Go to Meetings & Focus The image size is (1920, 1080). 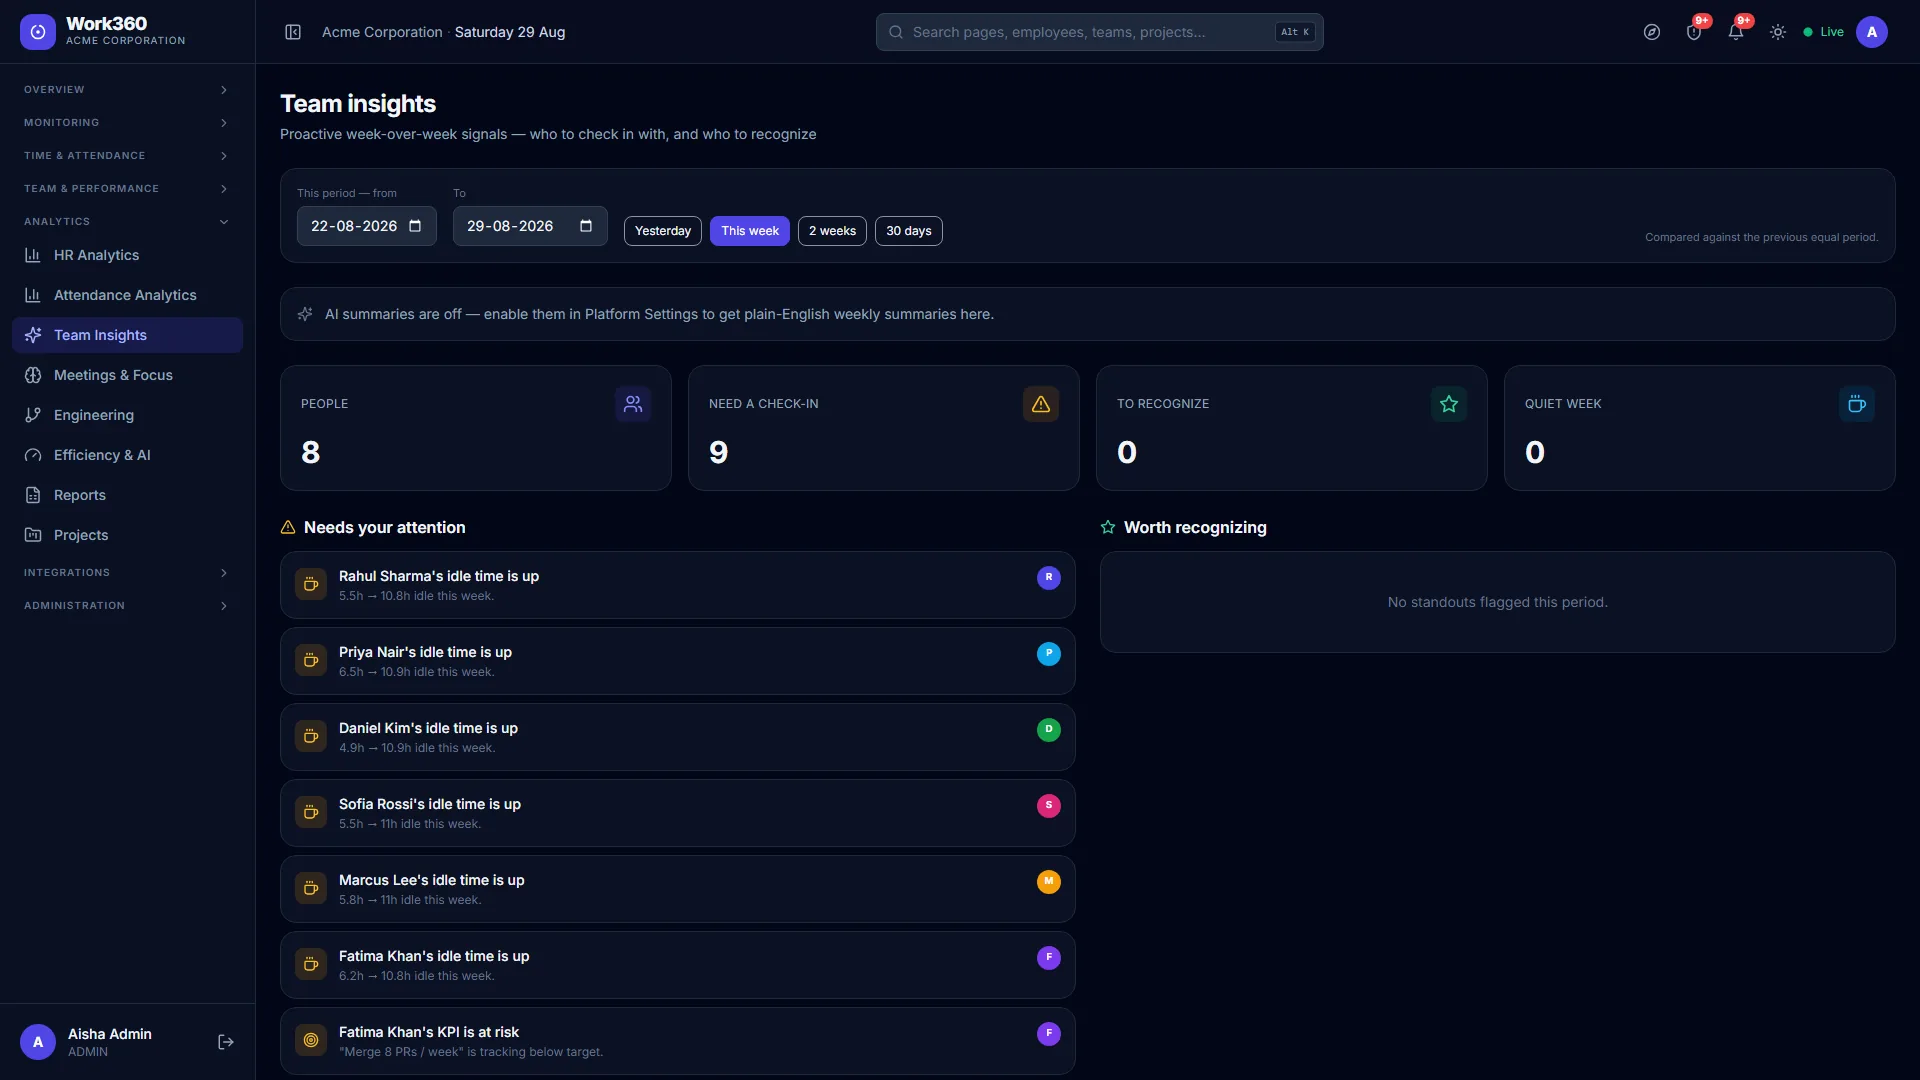[x=127, y=375]
